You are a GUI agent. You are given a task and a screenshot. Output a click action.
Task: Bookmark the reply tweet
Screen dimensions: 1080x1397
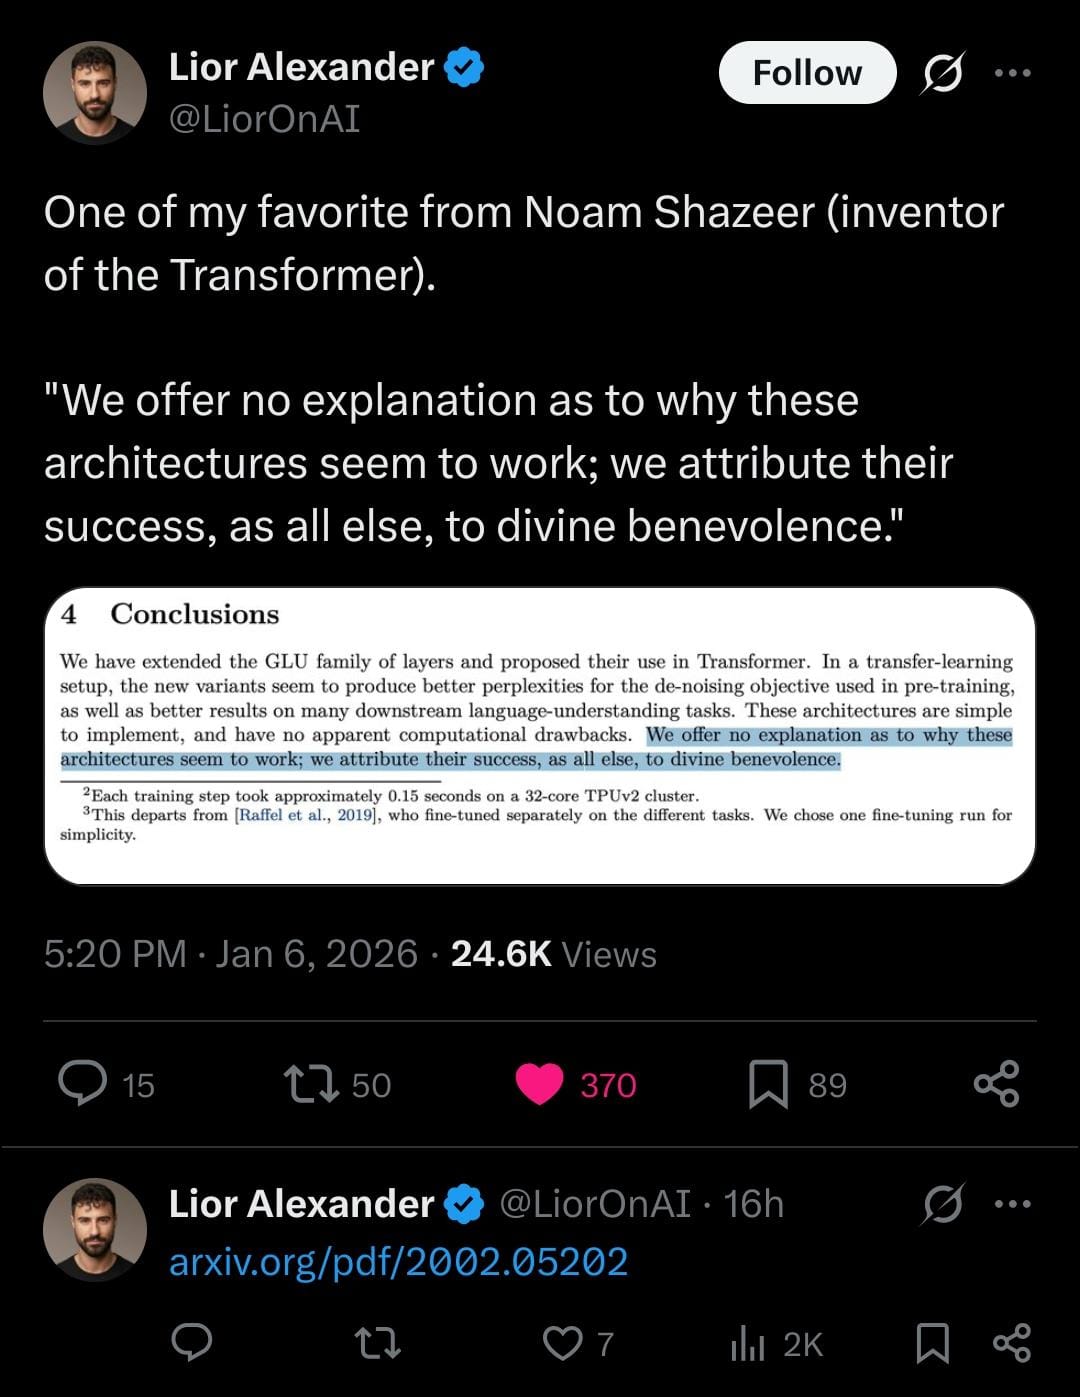coord(933,1343)
